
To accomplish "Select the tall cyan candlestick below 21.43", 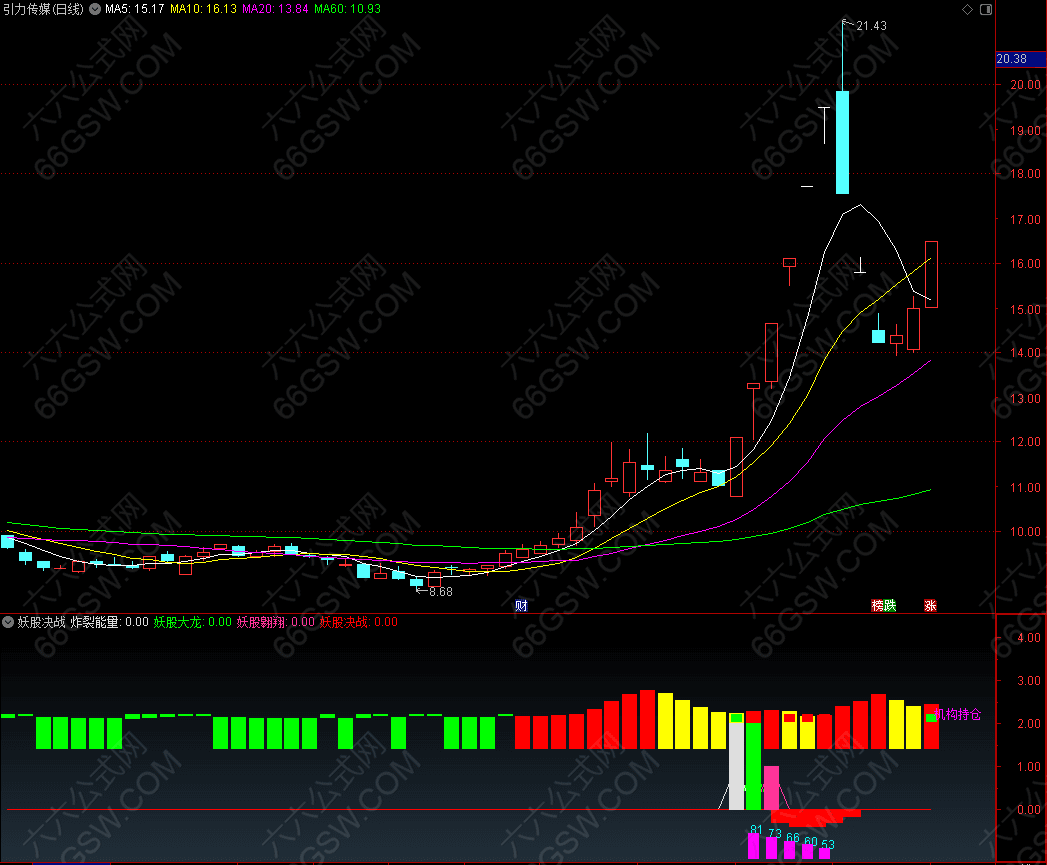I will 843,142.
